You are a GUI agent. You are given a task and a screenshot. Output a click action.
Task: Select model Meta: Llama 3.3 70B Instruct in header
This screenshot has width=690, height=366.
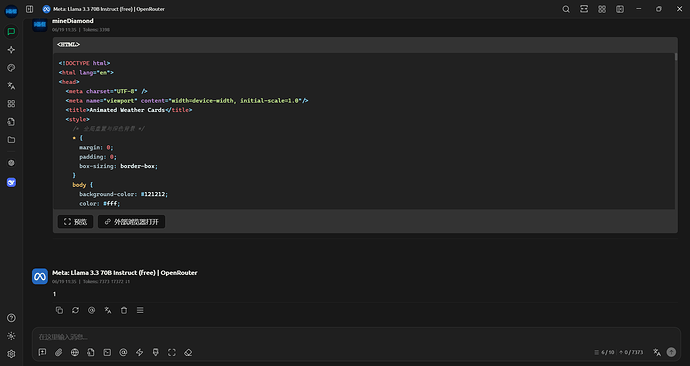(104, 9)
